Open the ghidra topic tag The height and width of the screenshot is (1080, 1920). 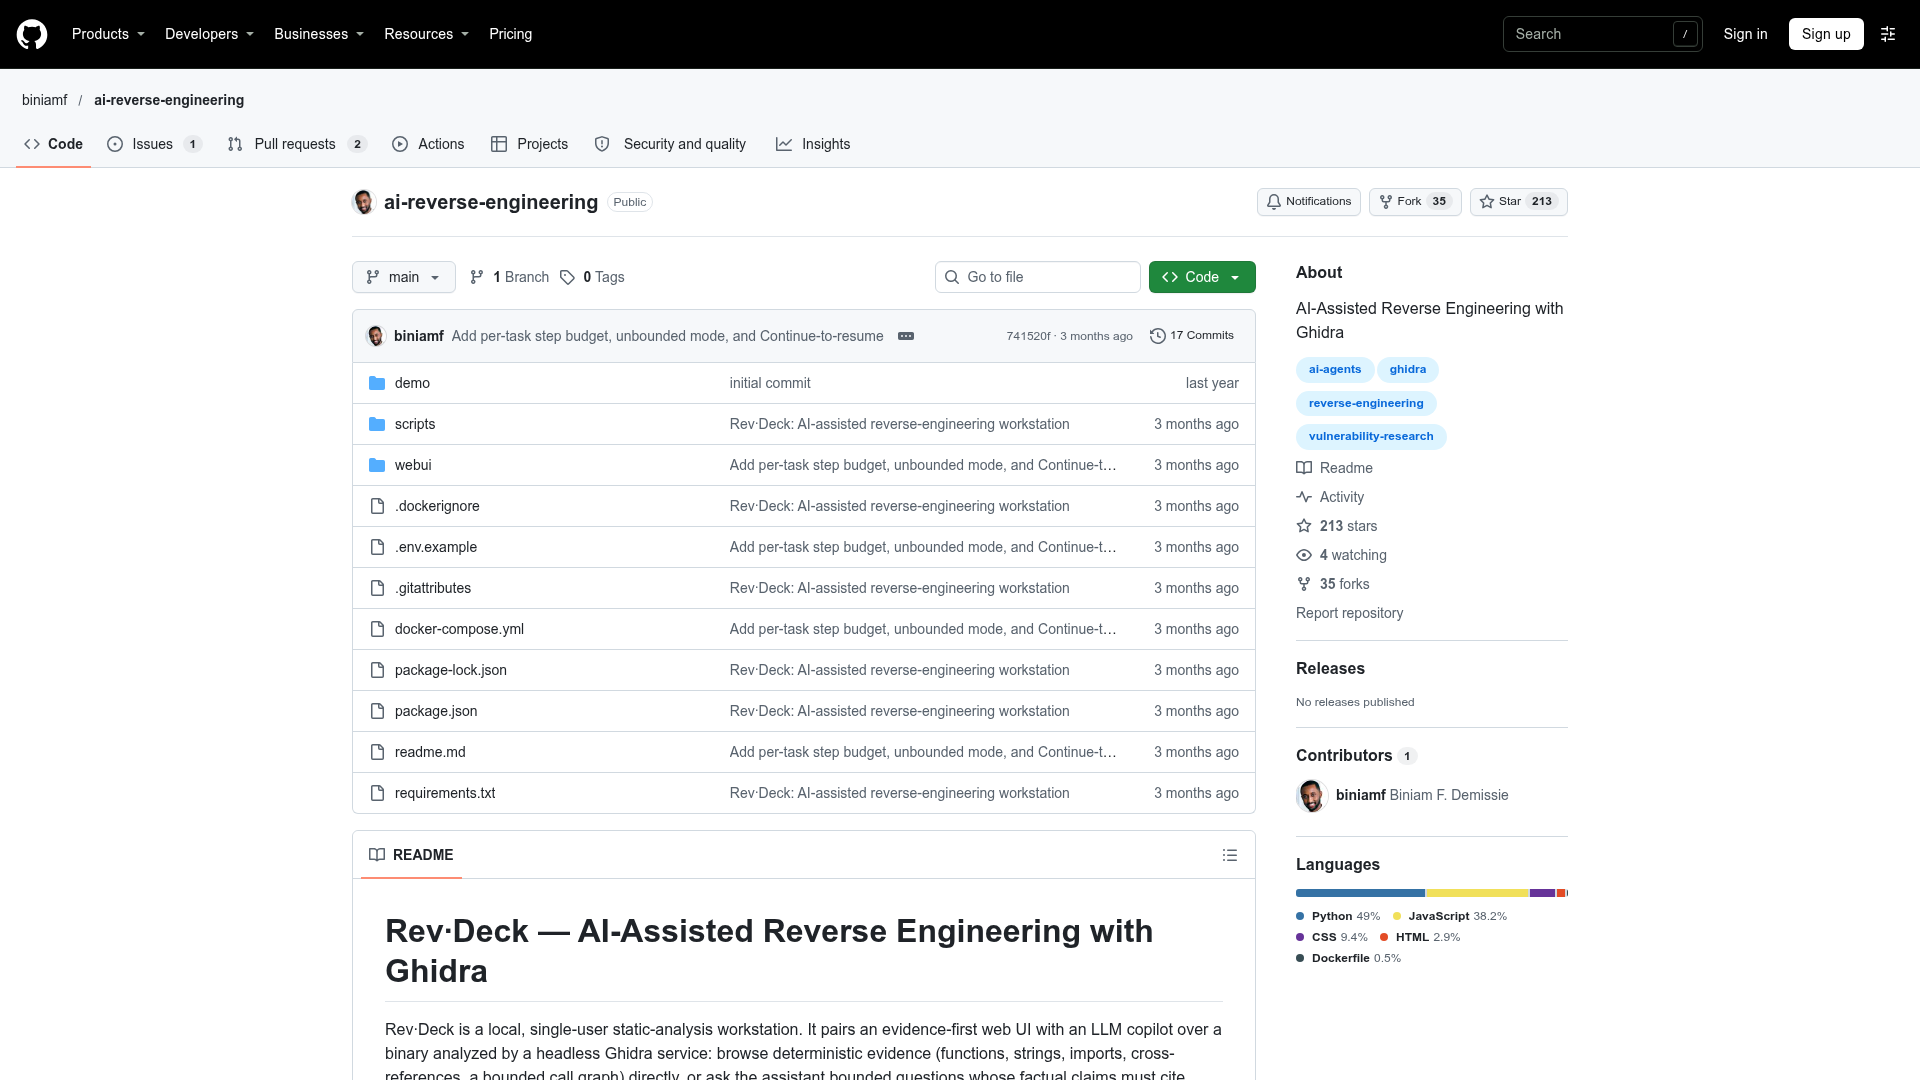[x=1408, y=370]
